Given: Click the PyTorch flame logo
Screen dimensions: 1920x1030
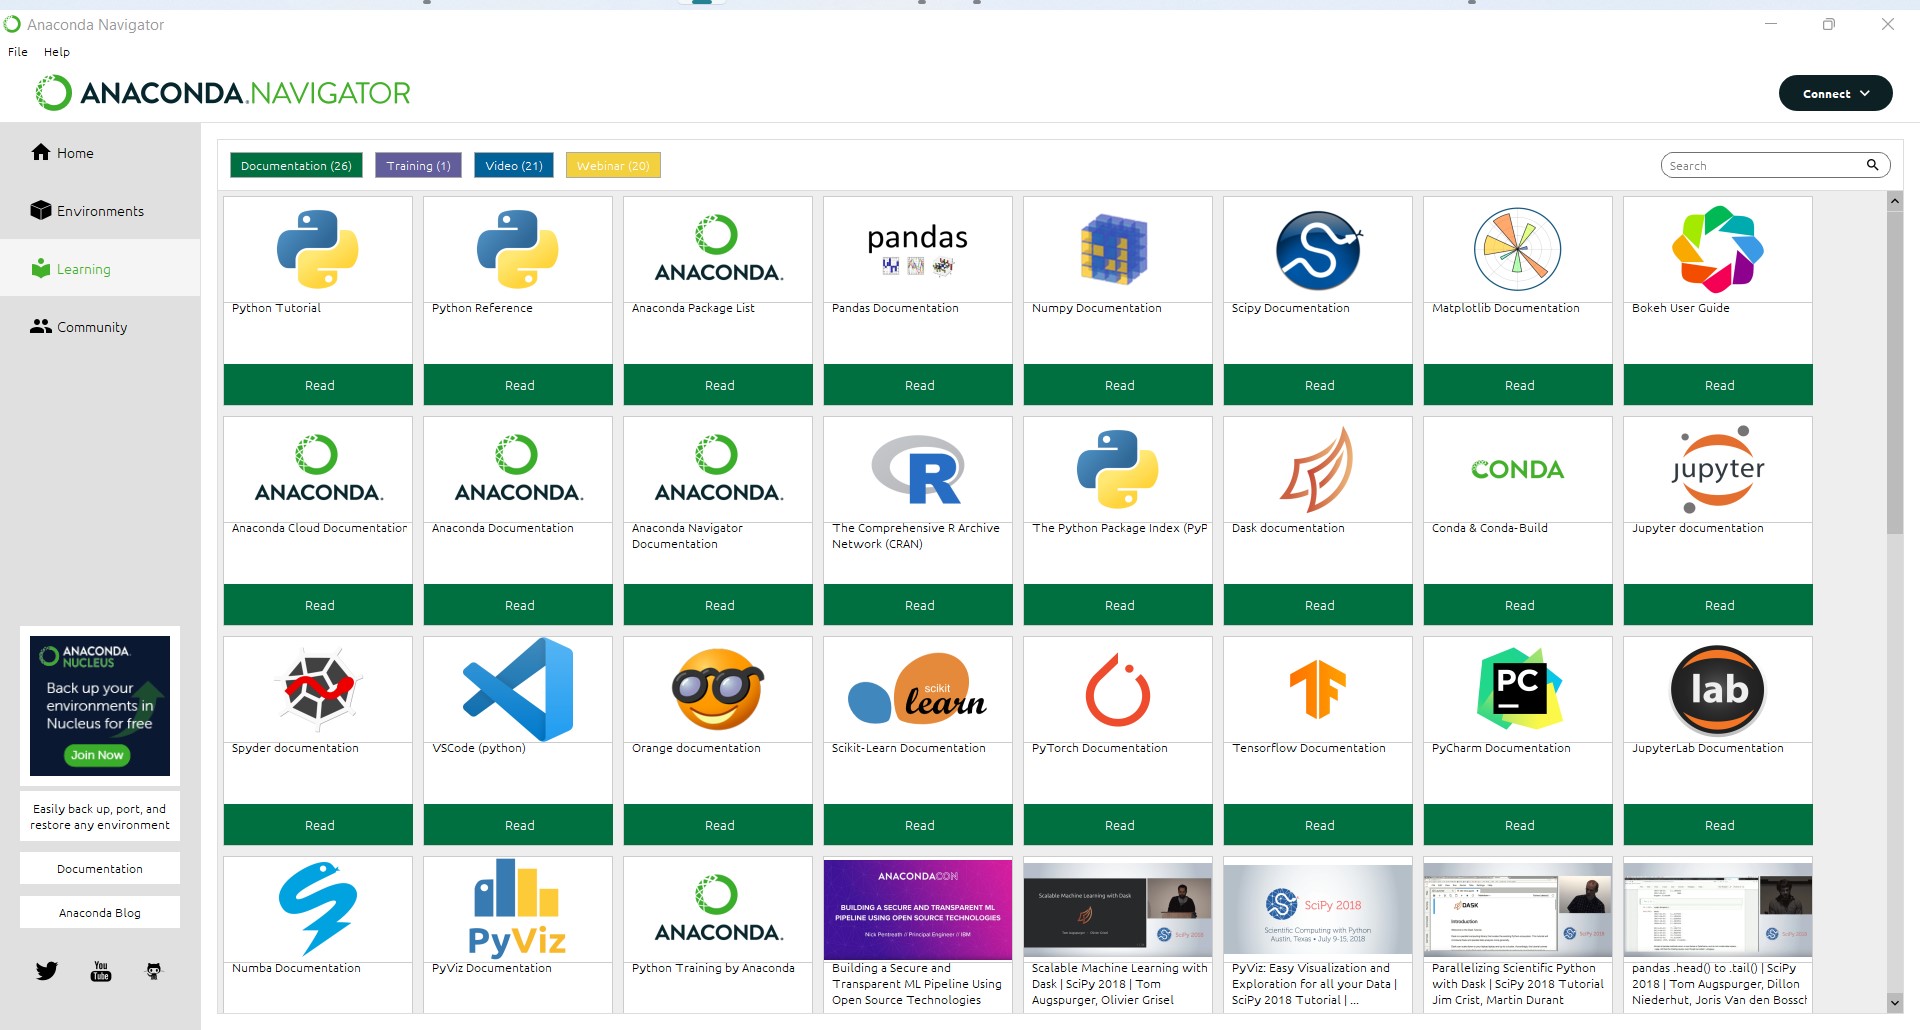Looking at the screenshot, I should (x=1117, y=689).
